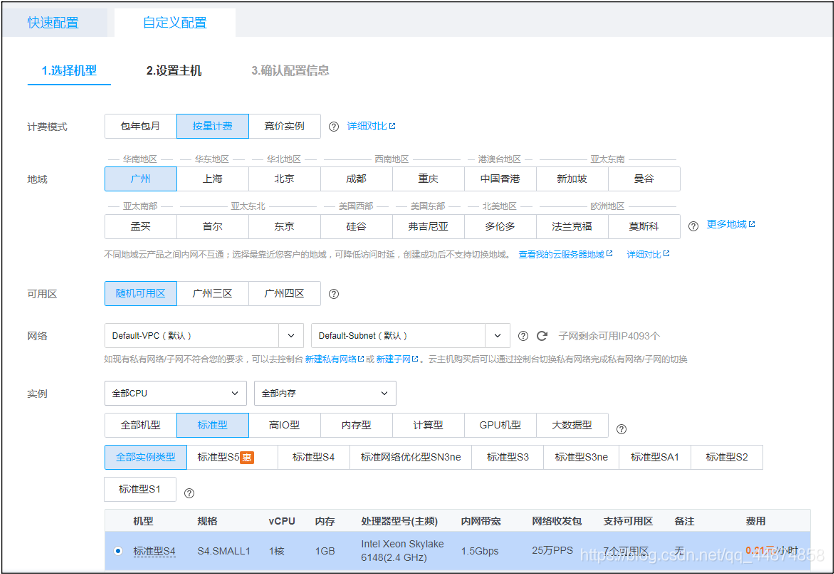This screenshot has width=834, height=574.
Task: Open the Default-VPC network dropdown
Action: pyautogui.click(x=204, y=336)
